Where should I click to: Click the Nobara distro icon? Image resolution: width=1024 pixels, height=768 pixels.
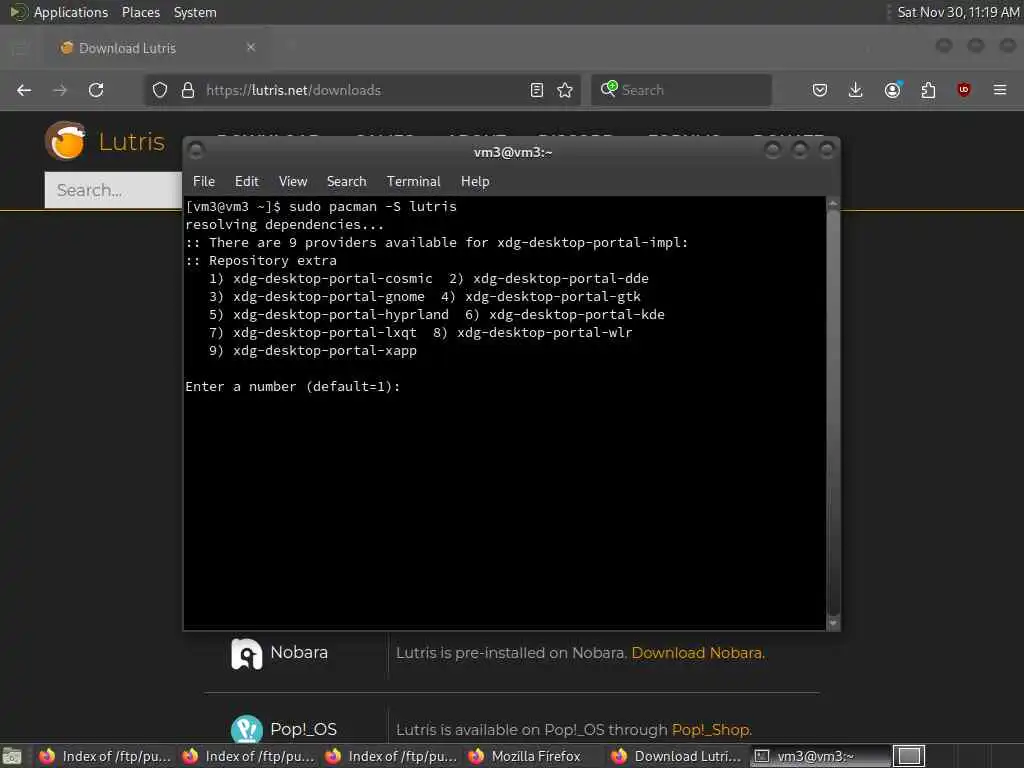pos(246,654)
